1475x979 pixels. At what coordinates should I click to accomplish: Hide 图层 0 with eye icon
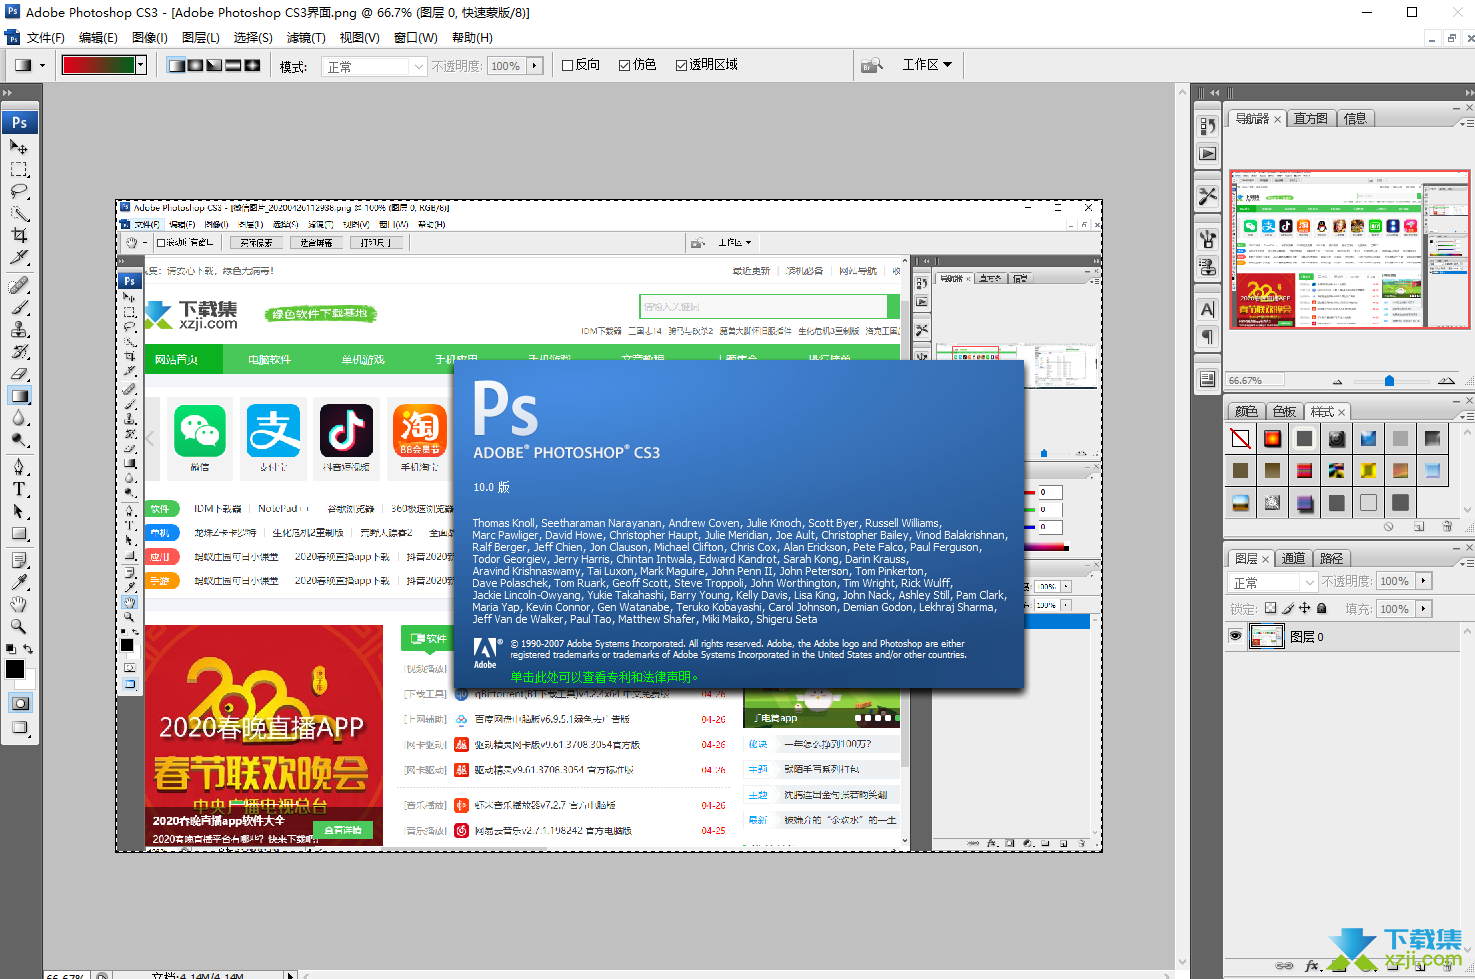1236,636
